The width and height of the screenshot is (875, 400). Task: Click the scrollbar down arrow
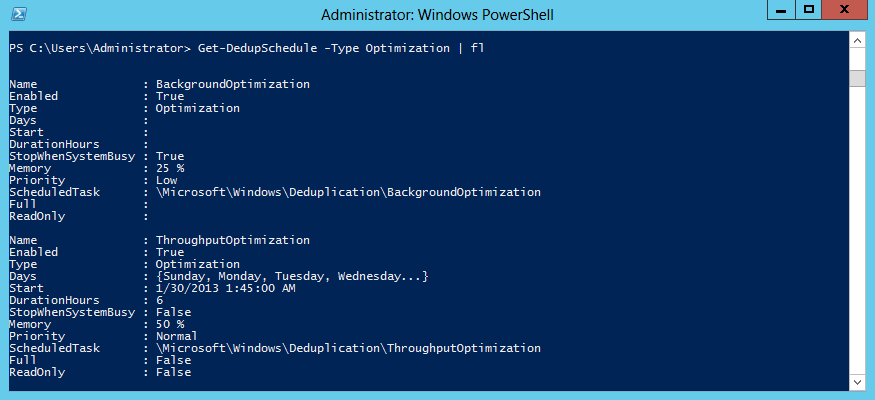(857, 382)
